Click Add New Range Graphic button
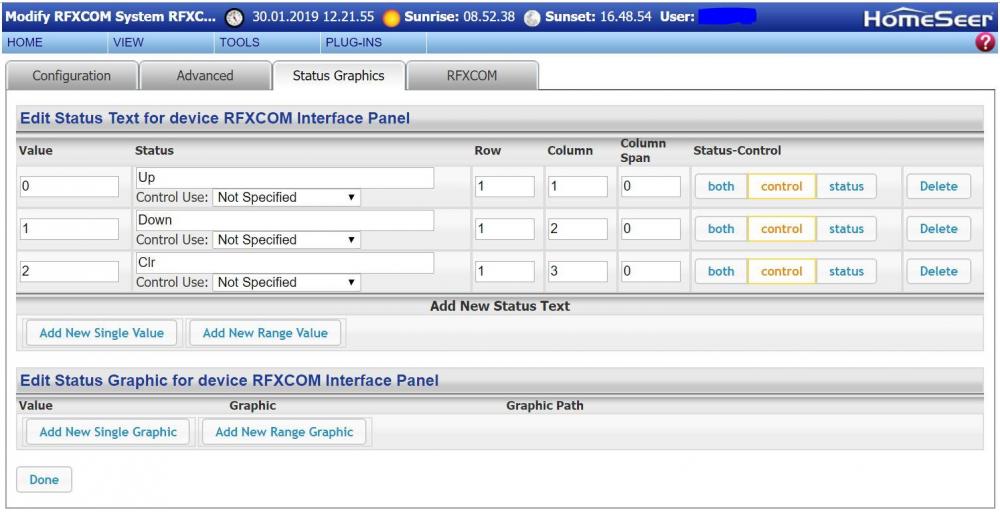The width and height of the screenshot is (1000, 512). [x=284, y=432]
